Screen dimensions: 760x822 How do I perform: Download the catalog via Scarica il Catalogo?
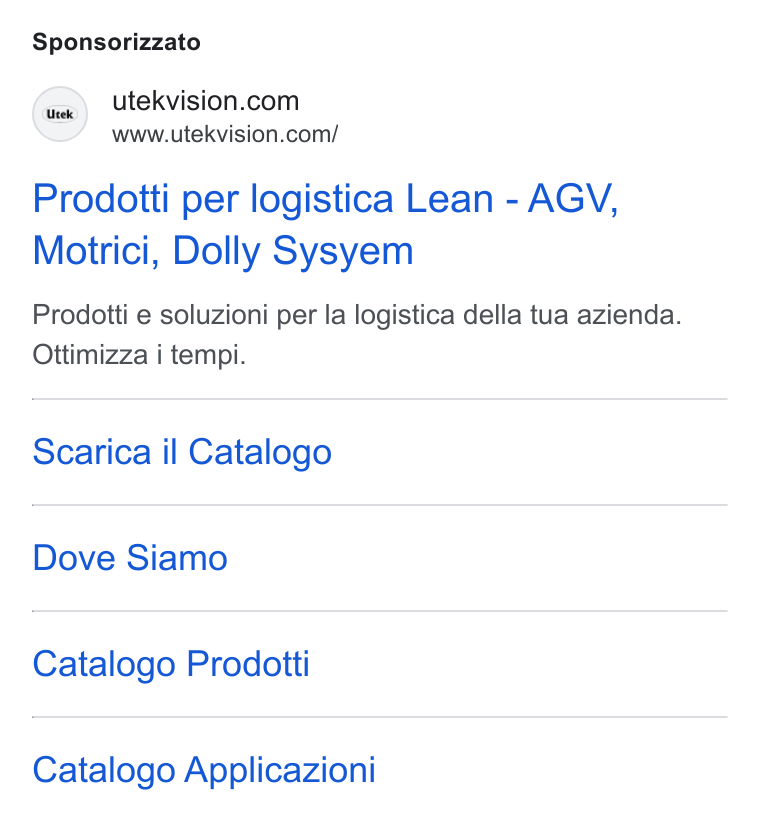pos(182,452)
